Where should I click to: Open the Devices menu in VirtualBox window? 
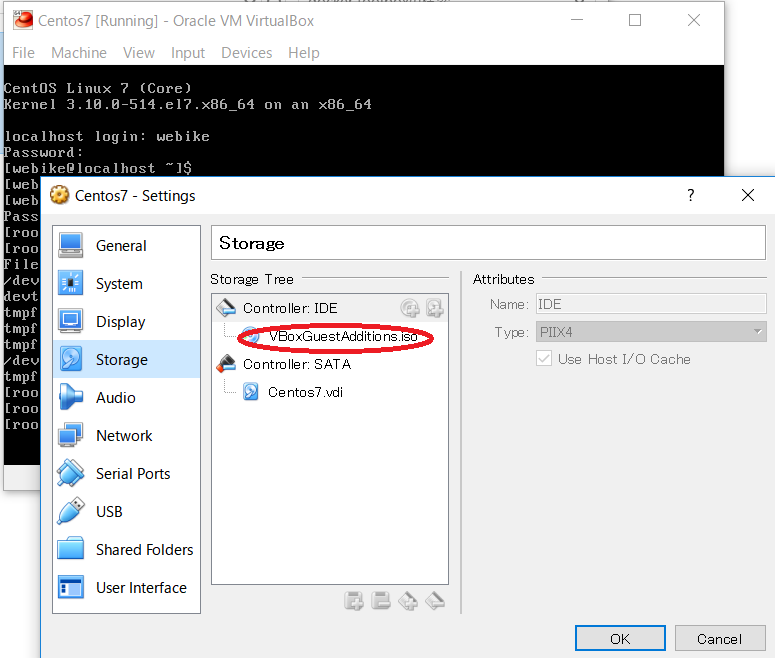tap(247, 53)
